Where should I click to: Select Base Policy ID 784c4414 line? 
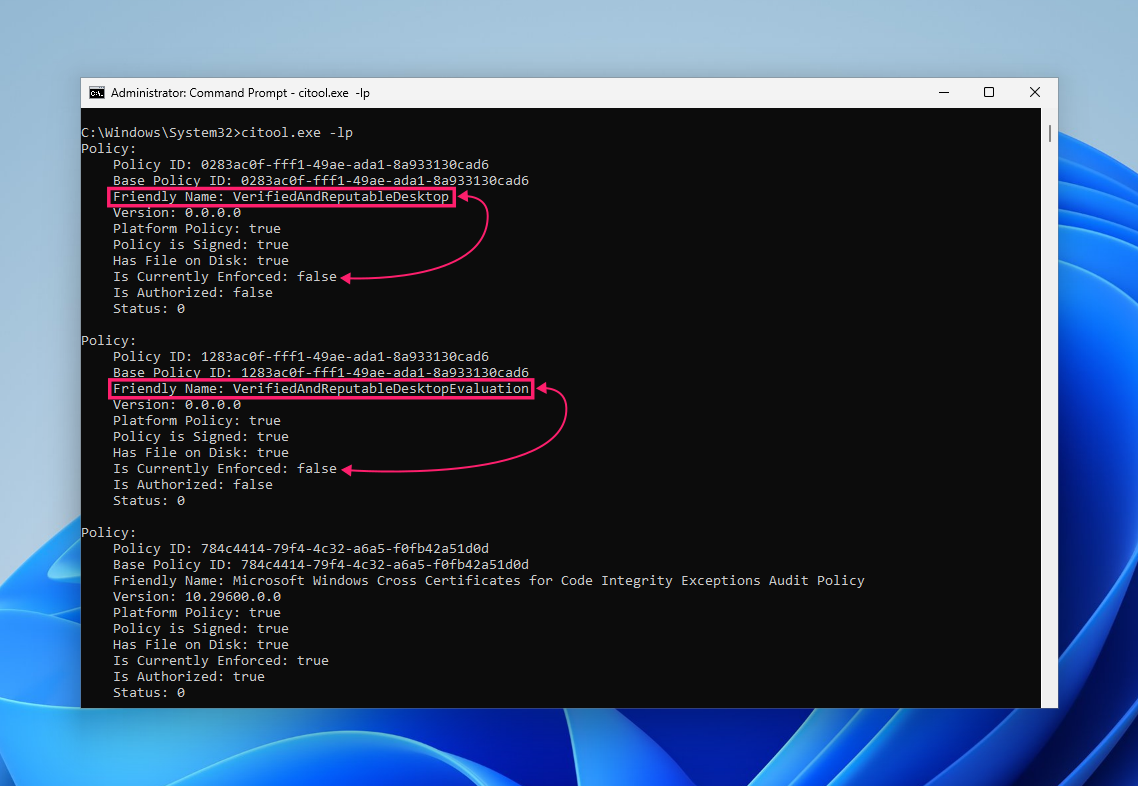click(321, 565)
